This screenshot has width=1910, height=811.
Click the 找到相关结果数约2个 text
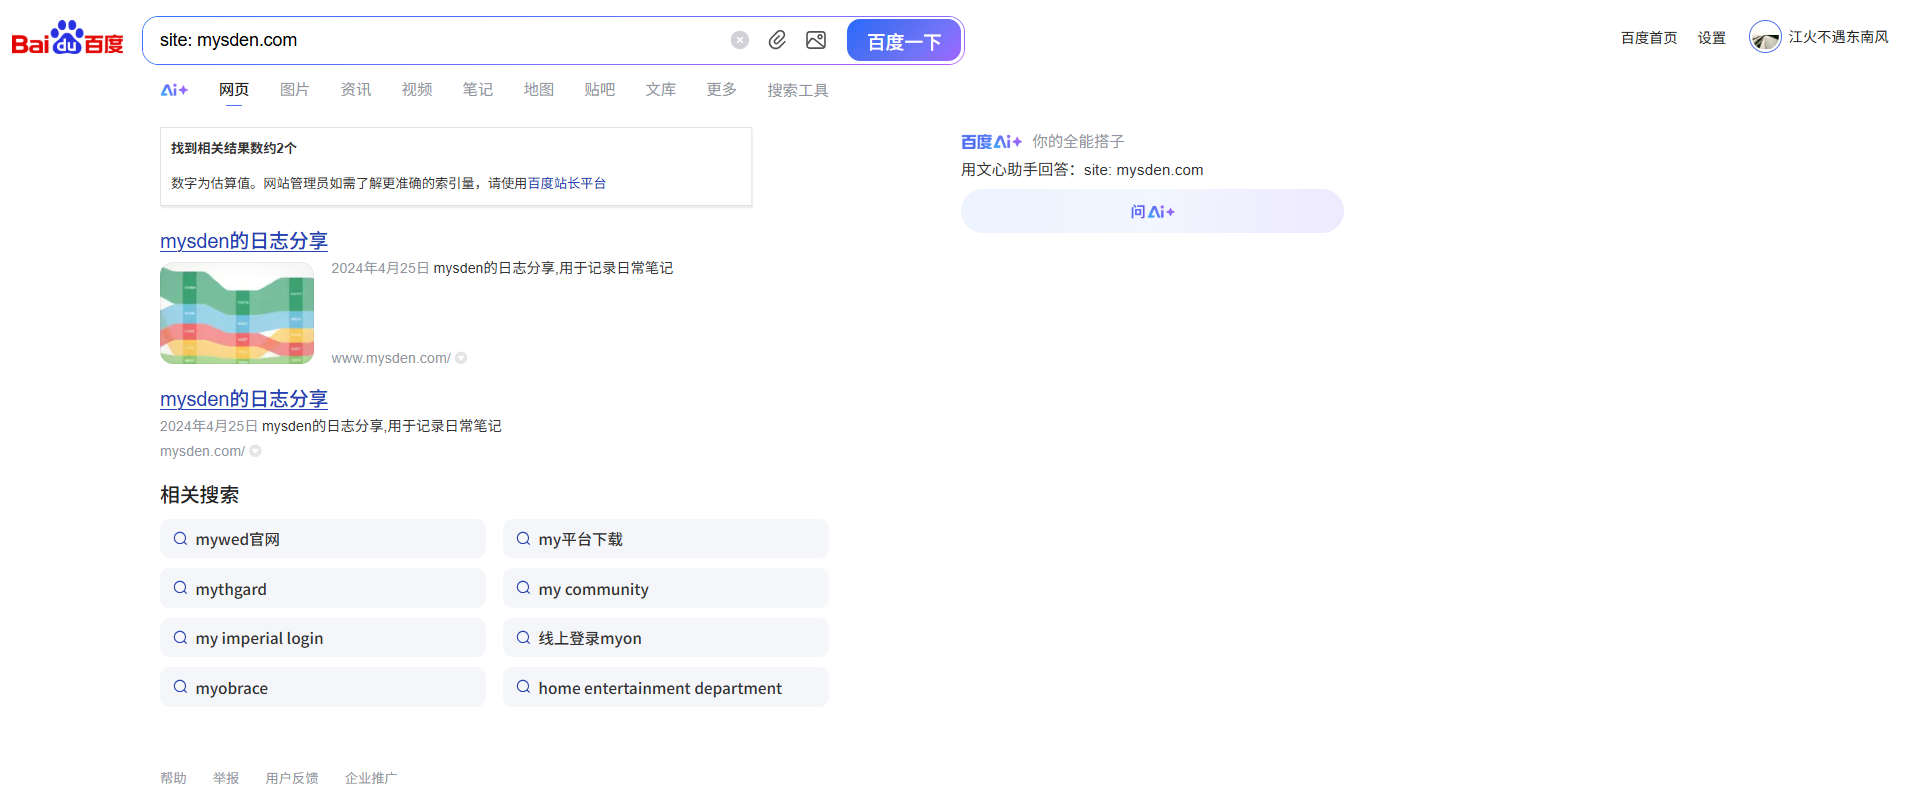[234, 148]
